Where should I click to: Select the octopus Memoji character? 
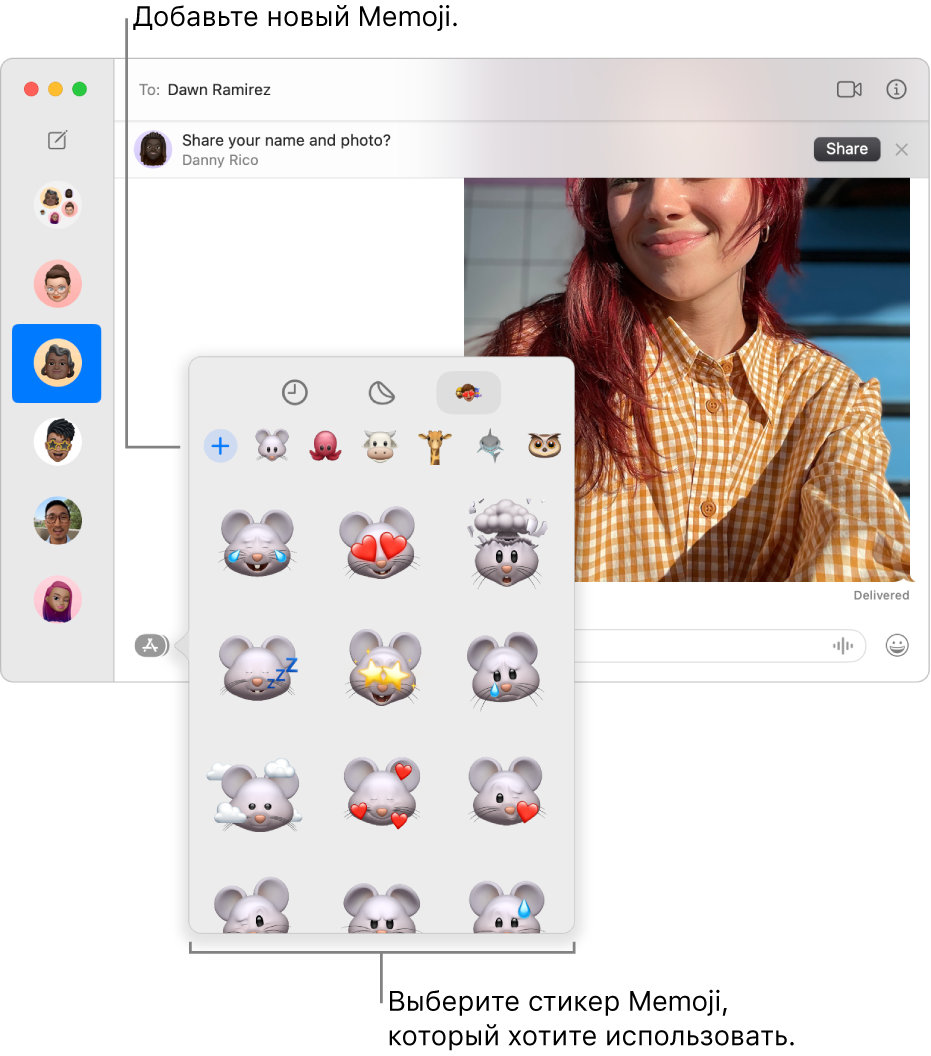325,446
